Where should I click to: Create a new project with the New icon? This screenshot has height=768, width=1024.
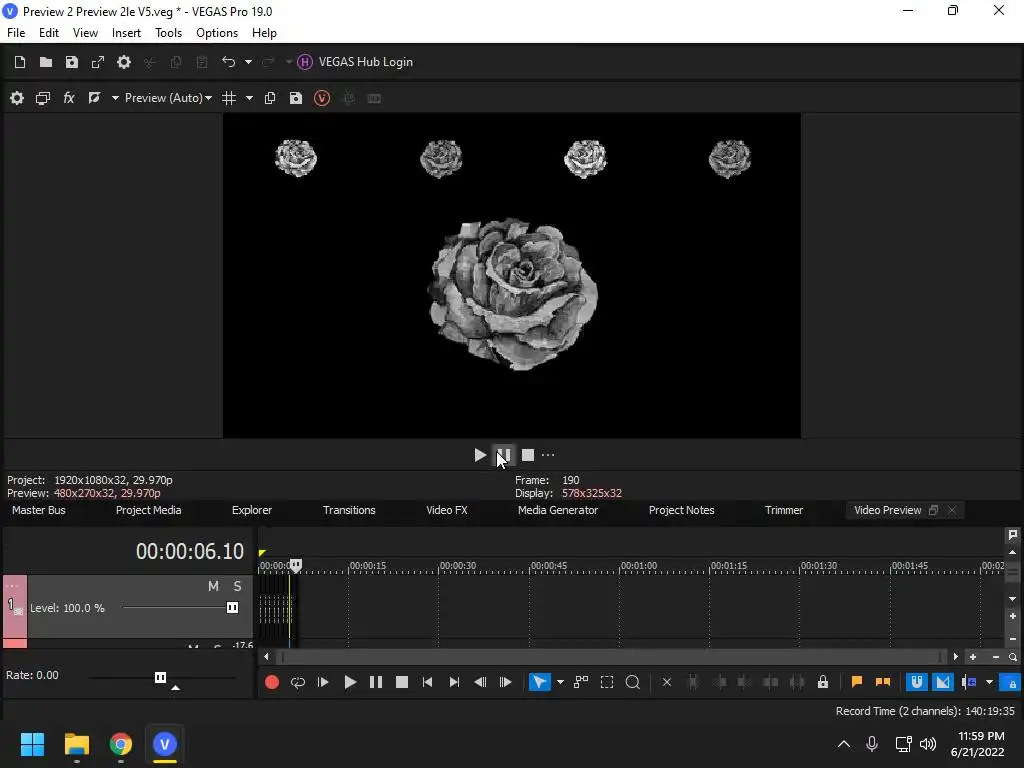tap(20, 62)
